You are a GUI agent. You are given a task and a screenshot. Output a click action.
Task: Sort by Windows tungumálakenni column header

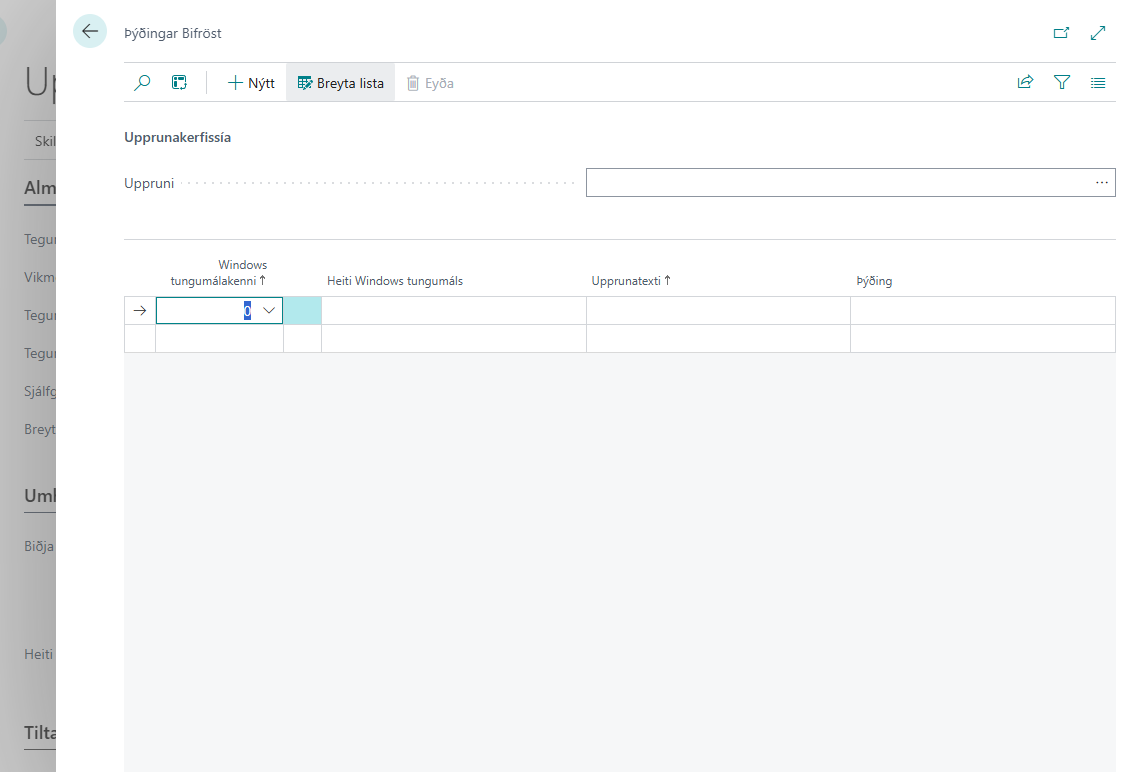pos(218,273)
